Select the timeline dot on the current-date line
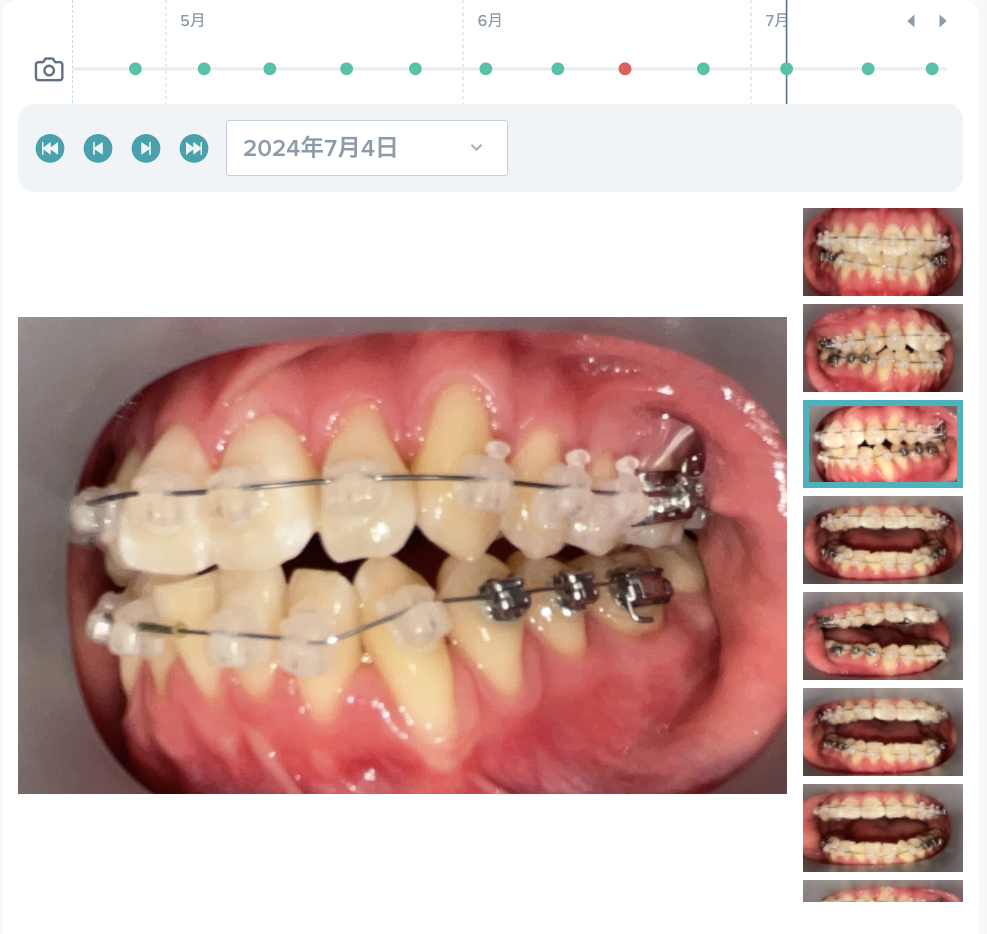987x934 pixels. point(787,69)
